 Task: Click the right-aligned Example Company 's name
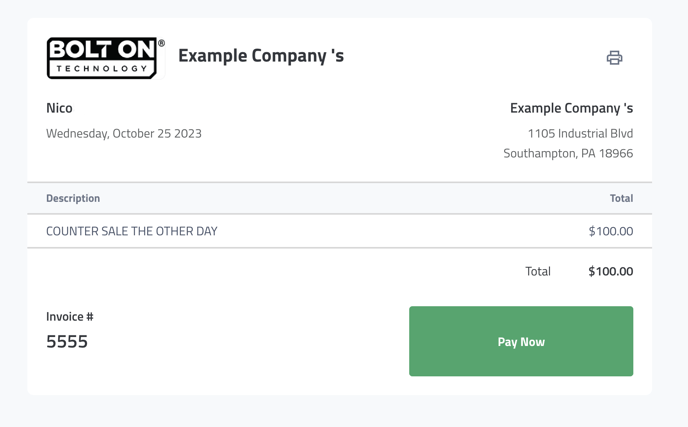click(x=571, y=108)
